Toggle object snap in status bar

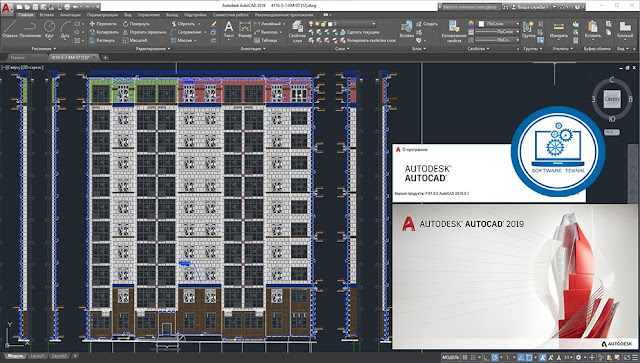click(529, 358)
